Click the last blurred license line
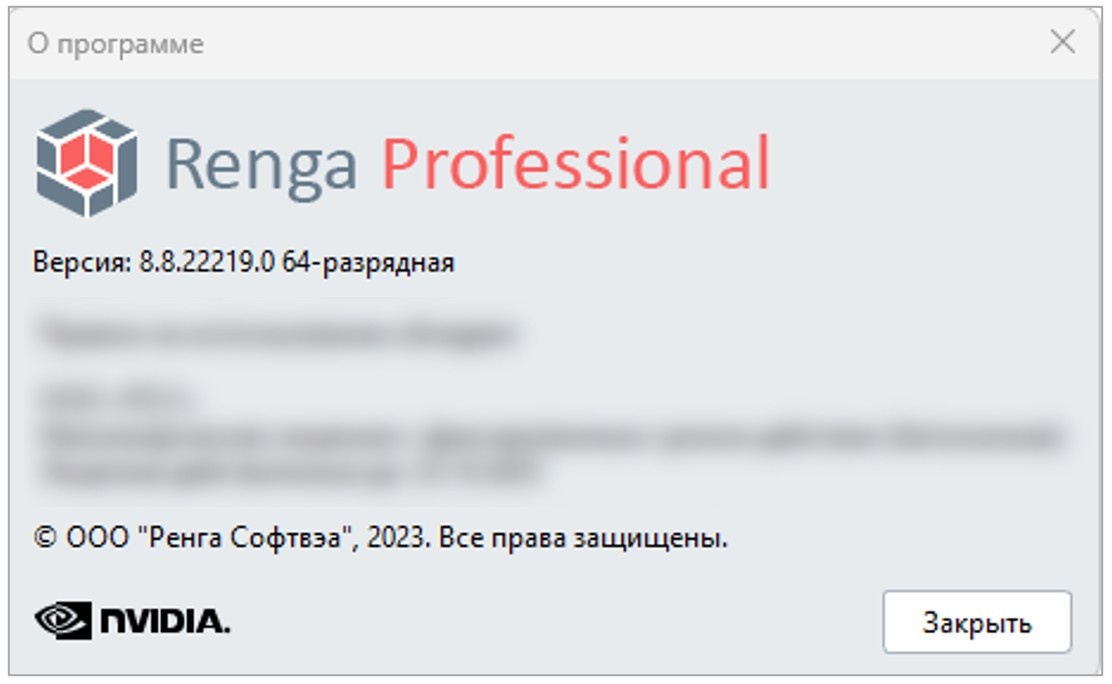The width and height of the screenshot is (1112, 684). coord(289,471)
